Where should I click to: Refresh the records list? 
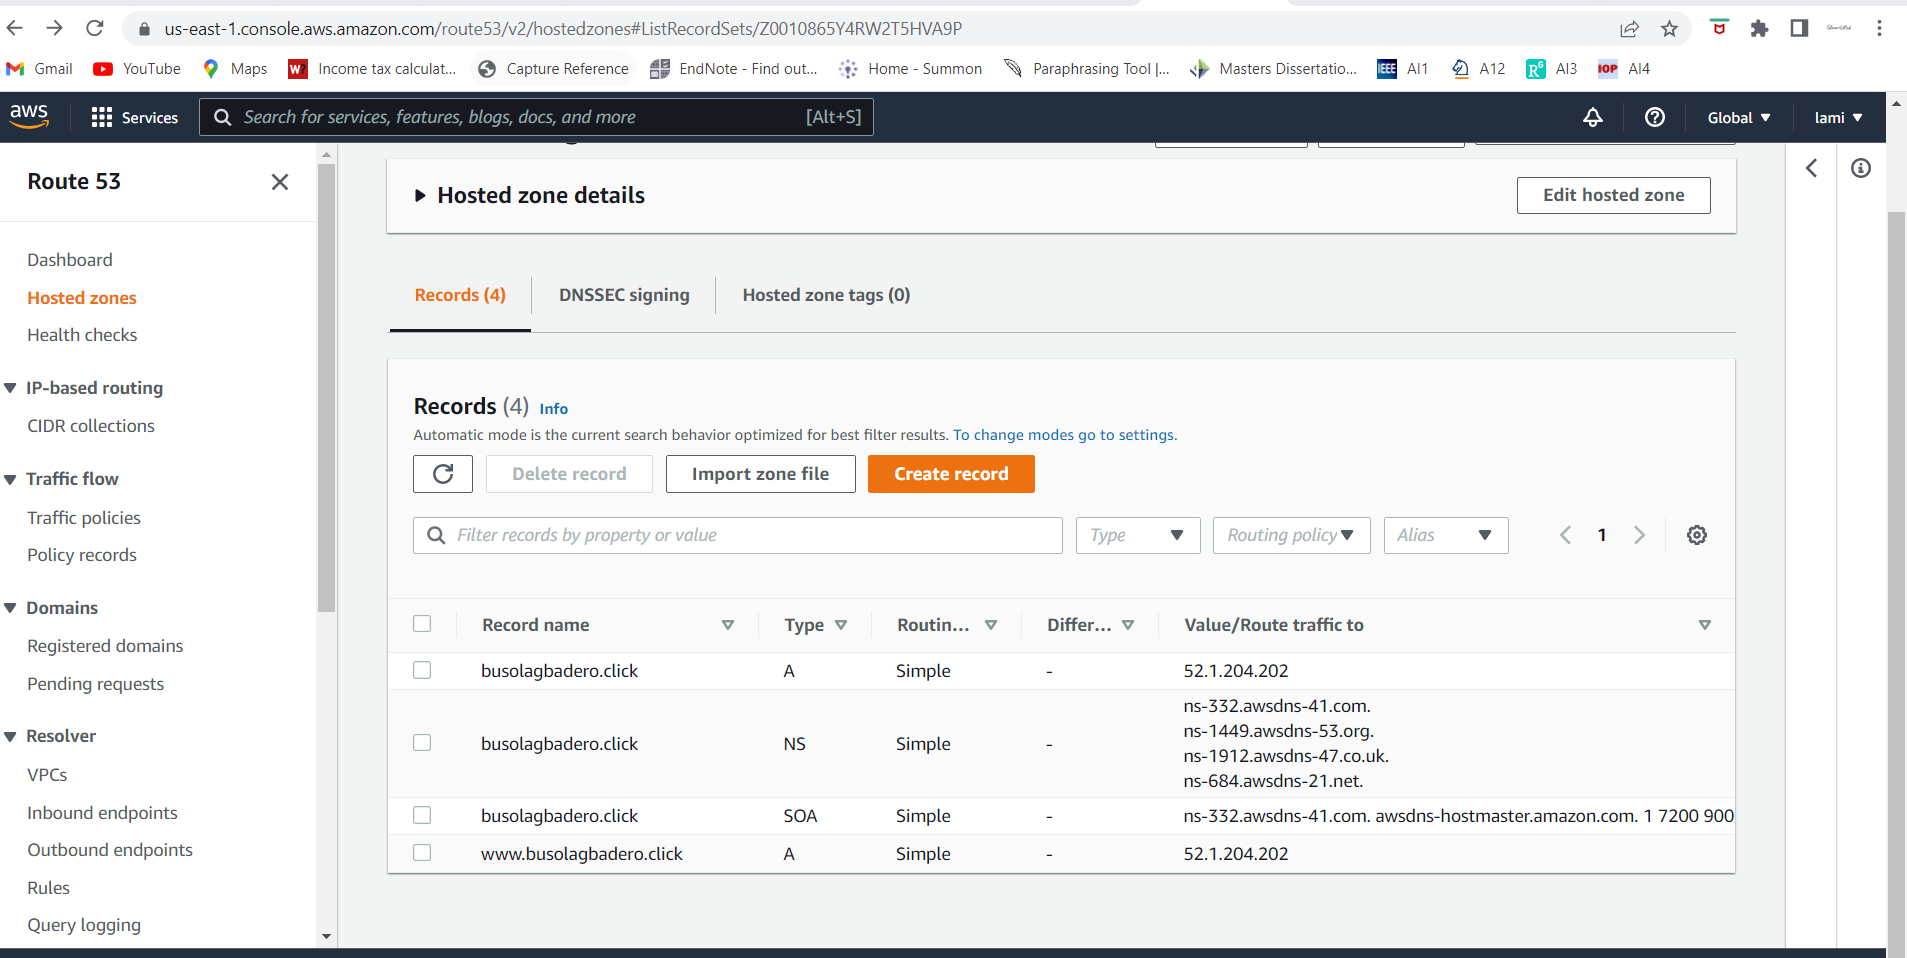click(x=442, y=473)
